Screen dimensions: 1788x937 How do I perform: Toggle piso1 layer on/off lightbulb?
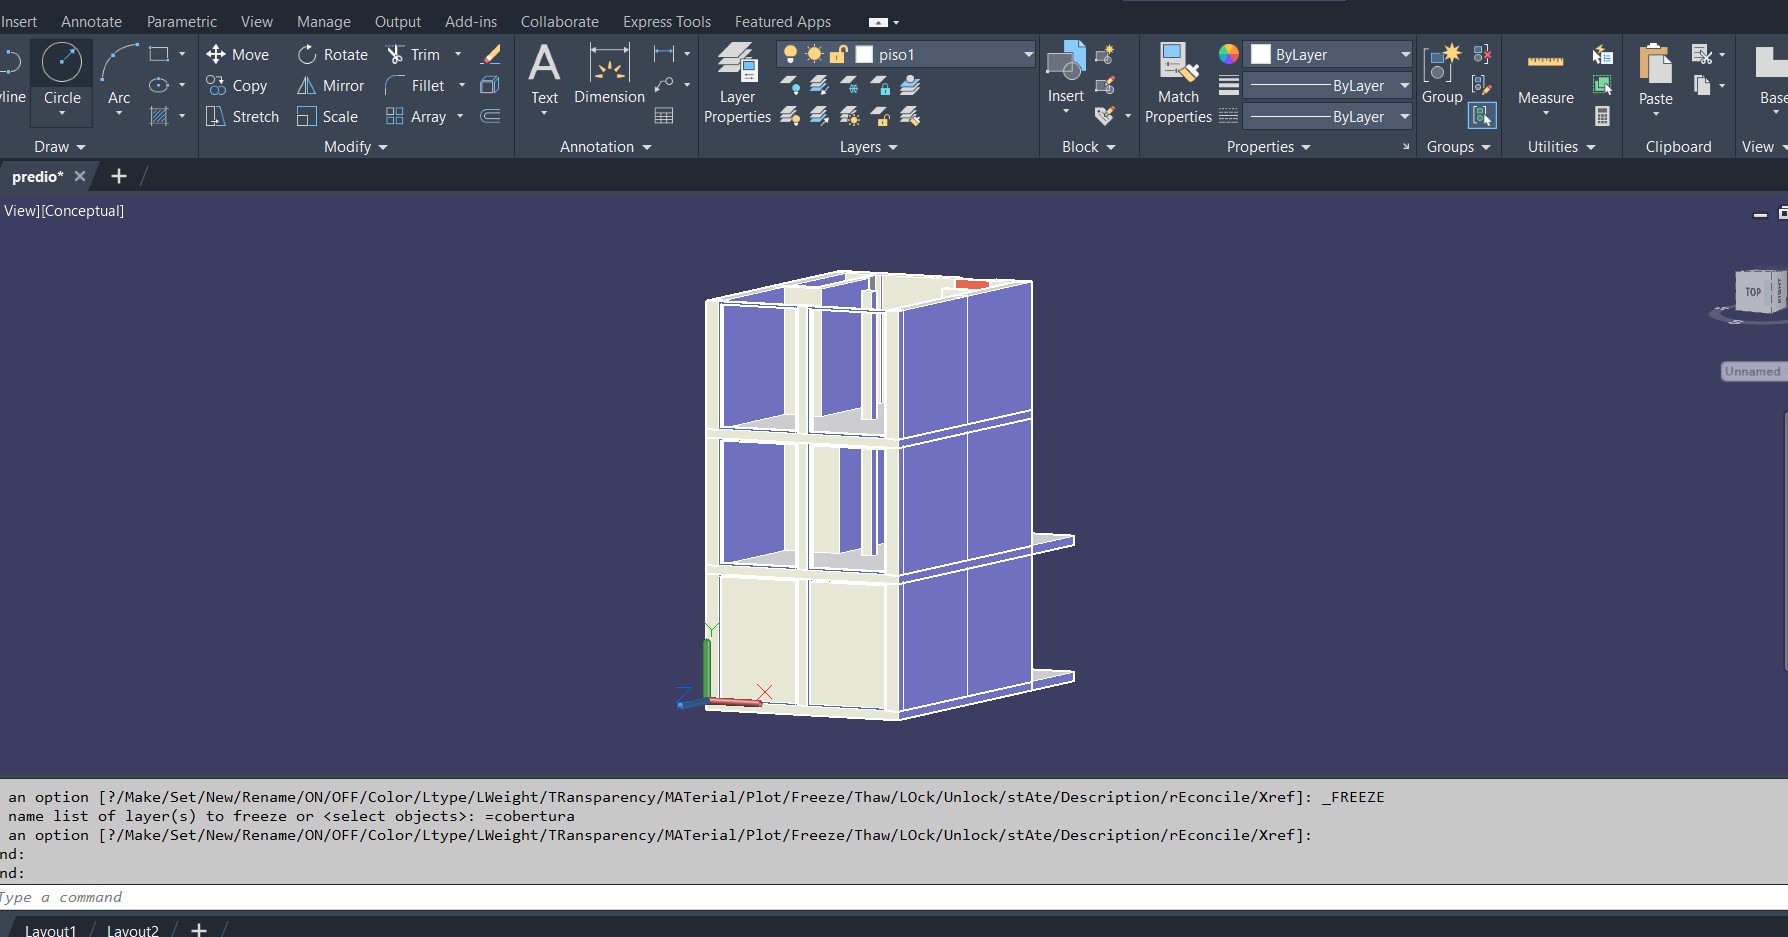coord(790,54)
